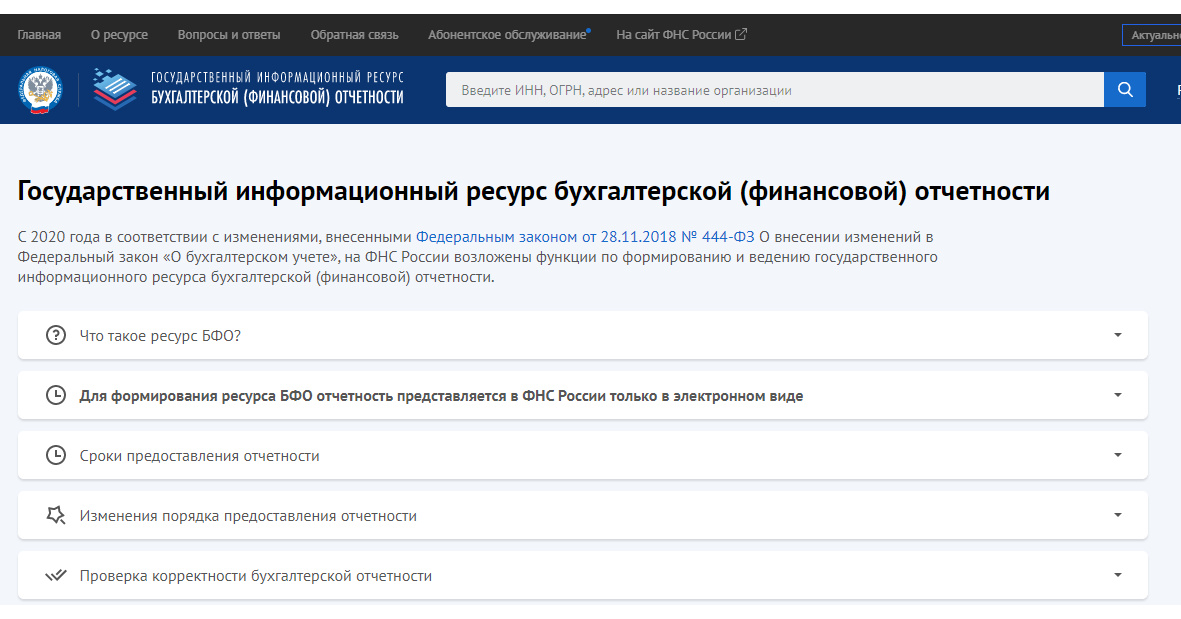Expand arrow of Для формирования ресурса БФО row

1118,395
